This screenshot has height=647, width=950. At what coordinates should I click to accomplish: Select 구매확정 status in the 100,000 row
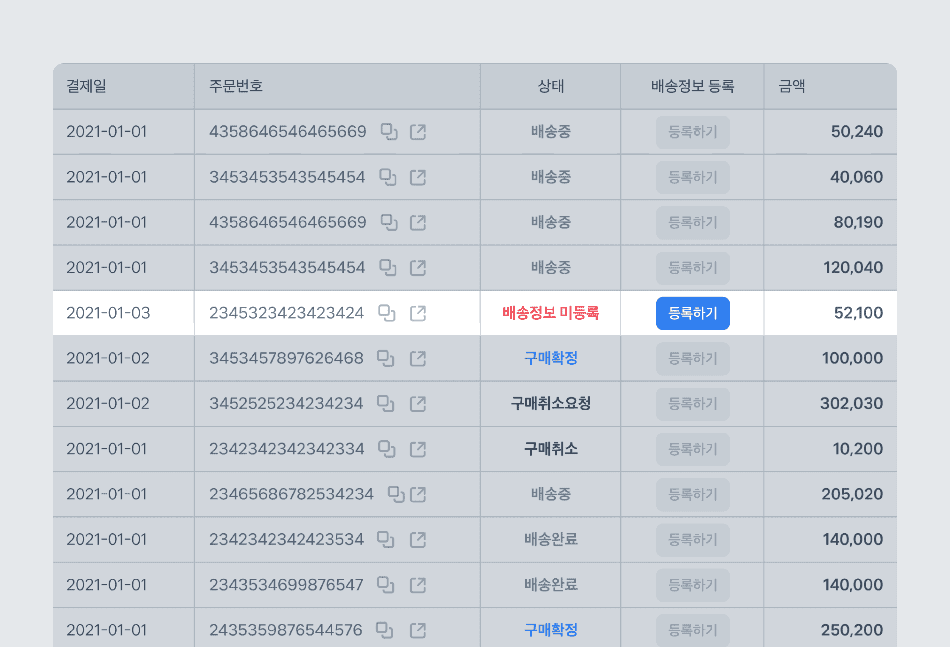coord(551,359)
